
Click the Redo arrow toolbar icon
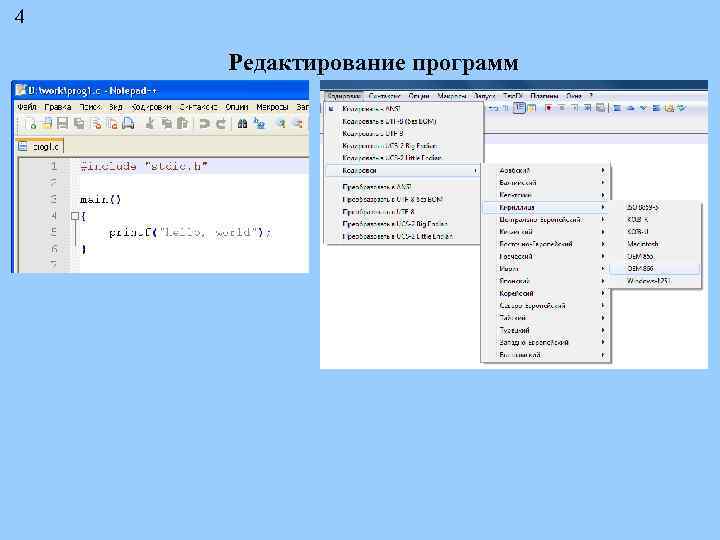click(x=221, y=123)
